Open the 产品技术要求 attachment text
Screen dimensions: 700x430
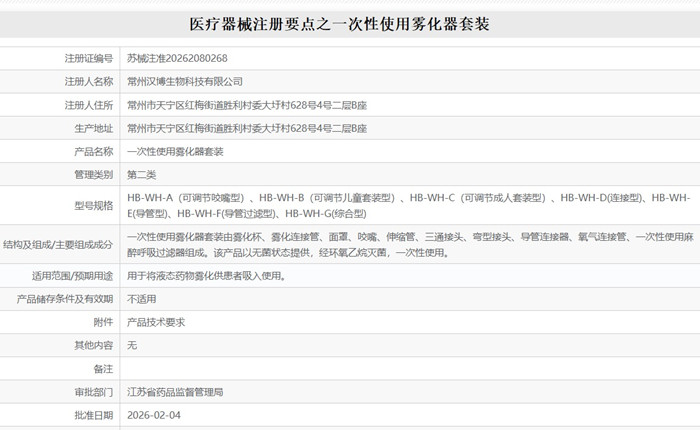pos(156,322)
